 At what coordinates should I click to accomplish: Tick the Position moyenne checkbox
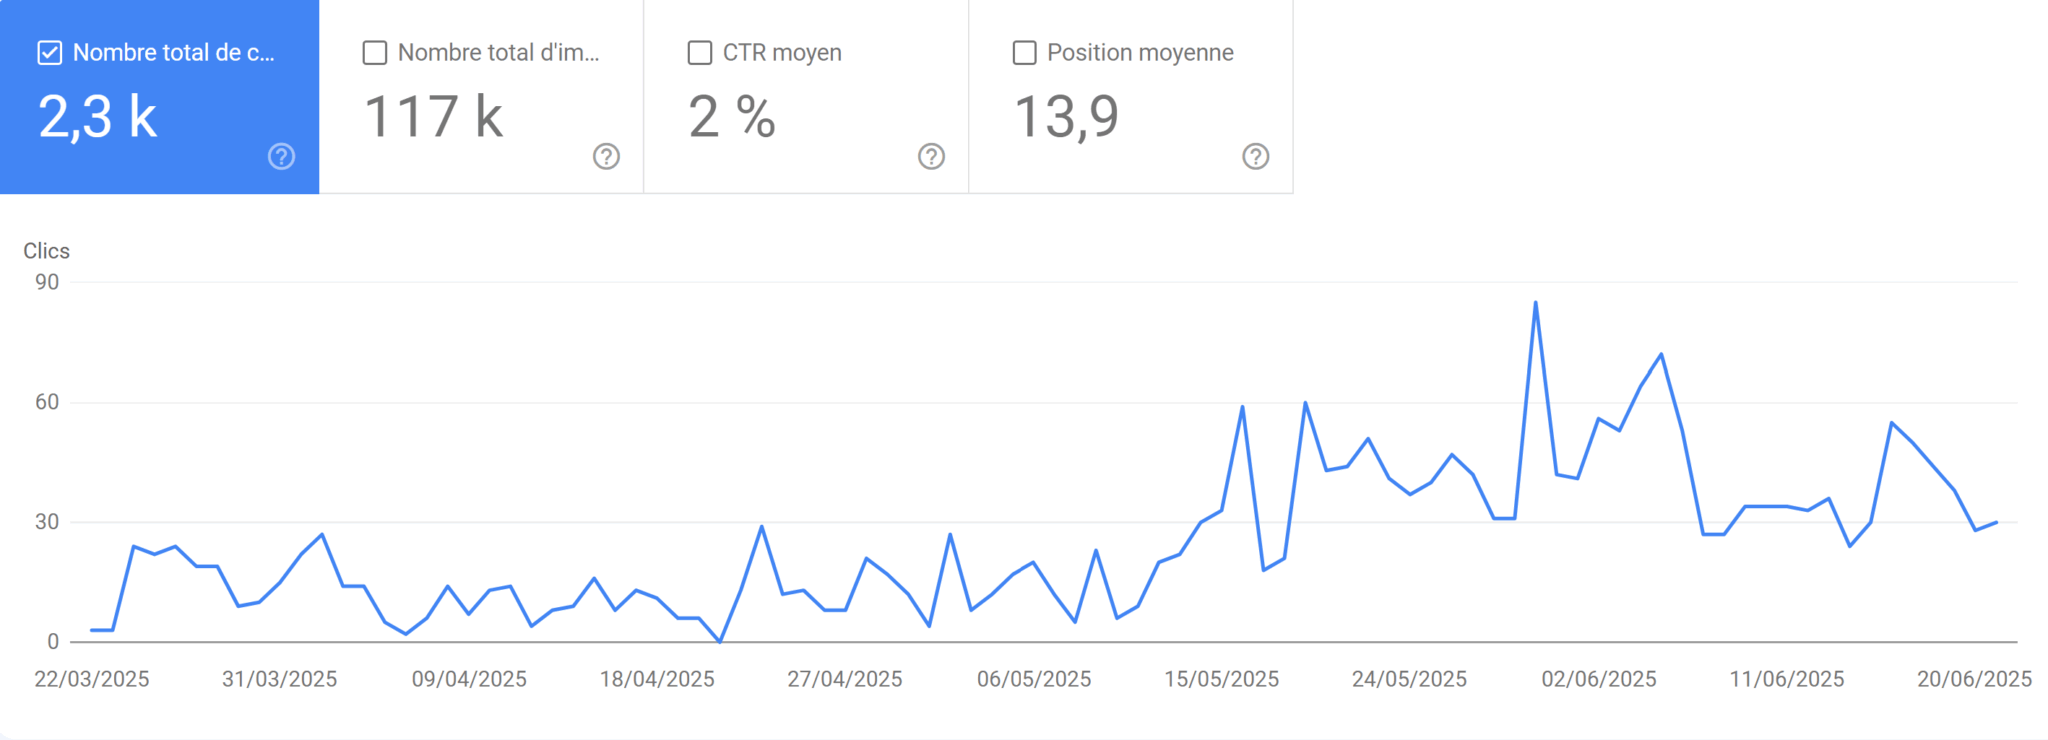[x=1024, y=53]
